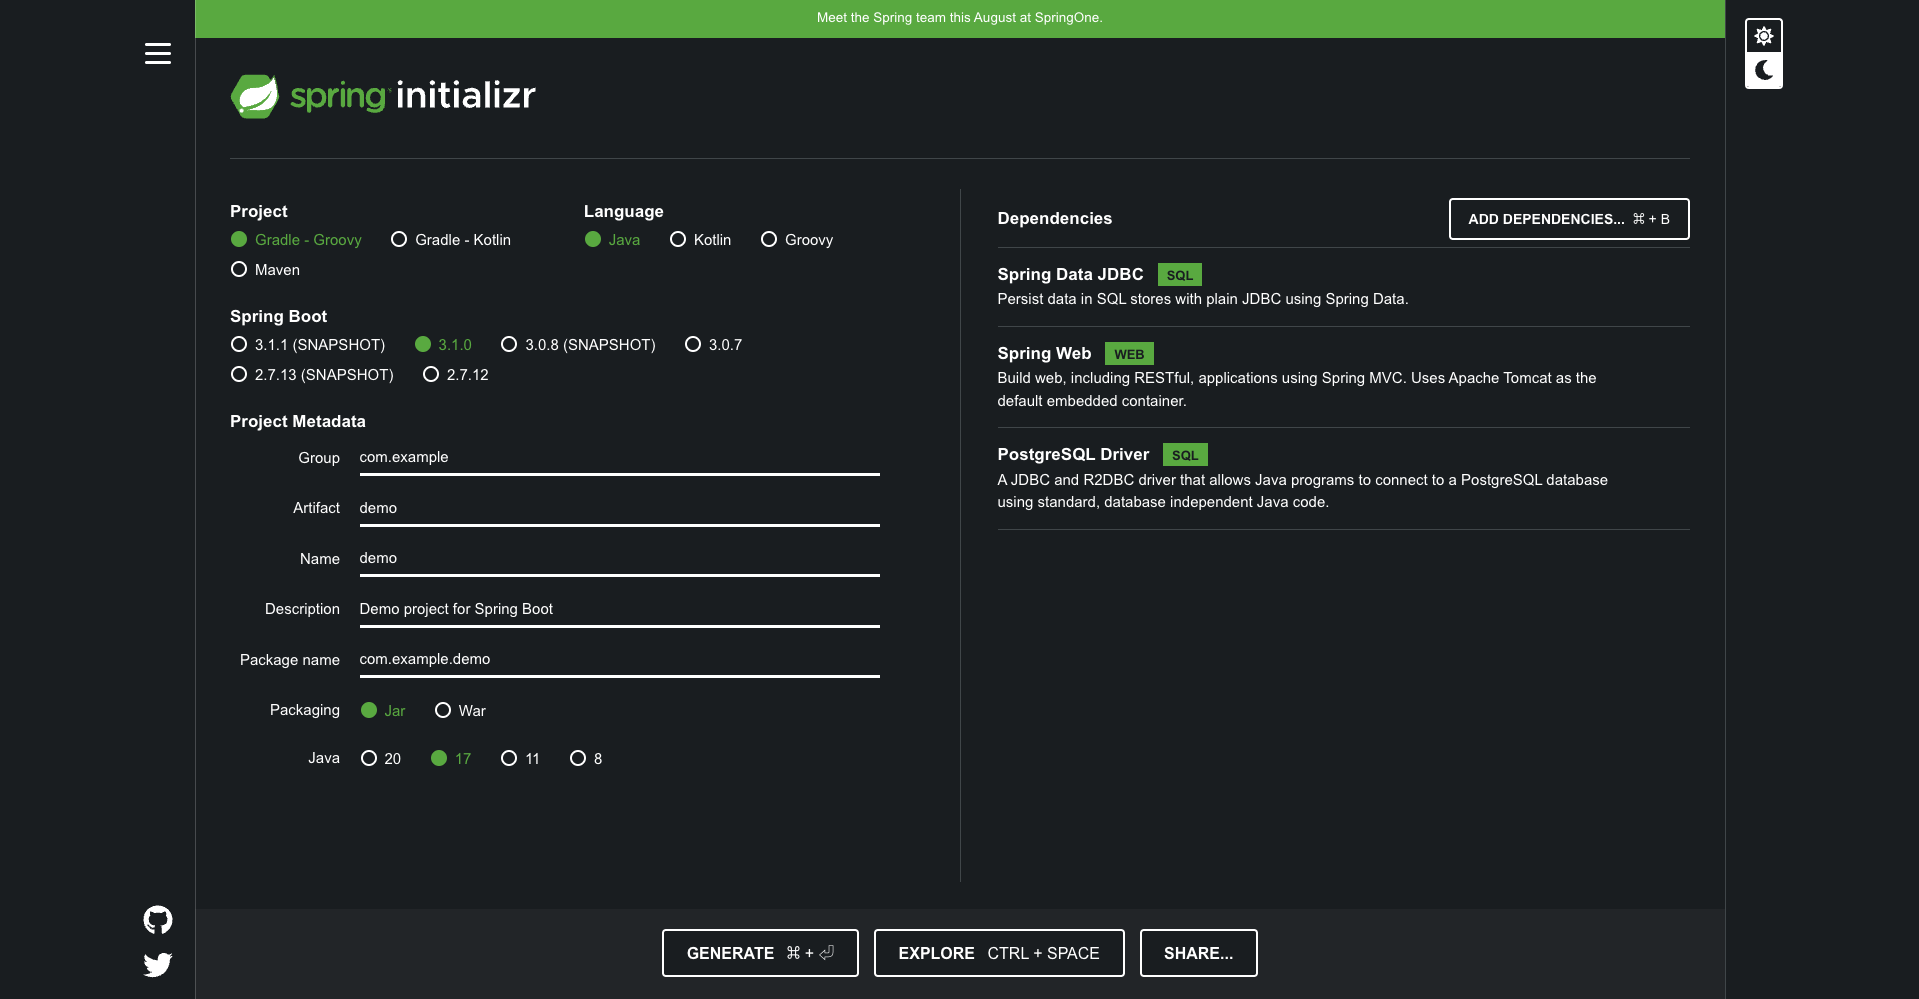Screen dimensions: 1919x999
Task: Choose War packaging
Action: click(460, 711)
